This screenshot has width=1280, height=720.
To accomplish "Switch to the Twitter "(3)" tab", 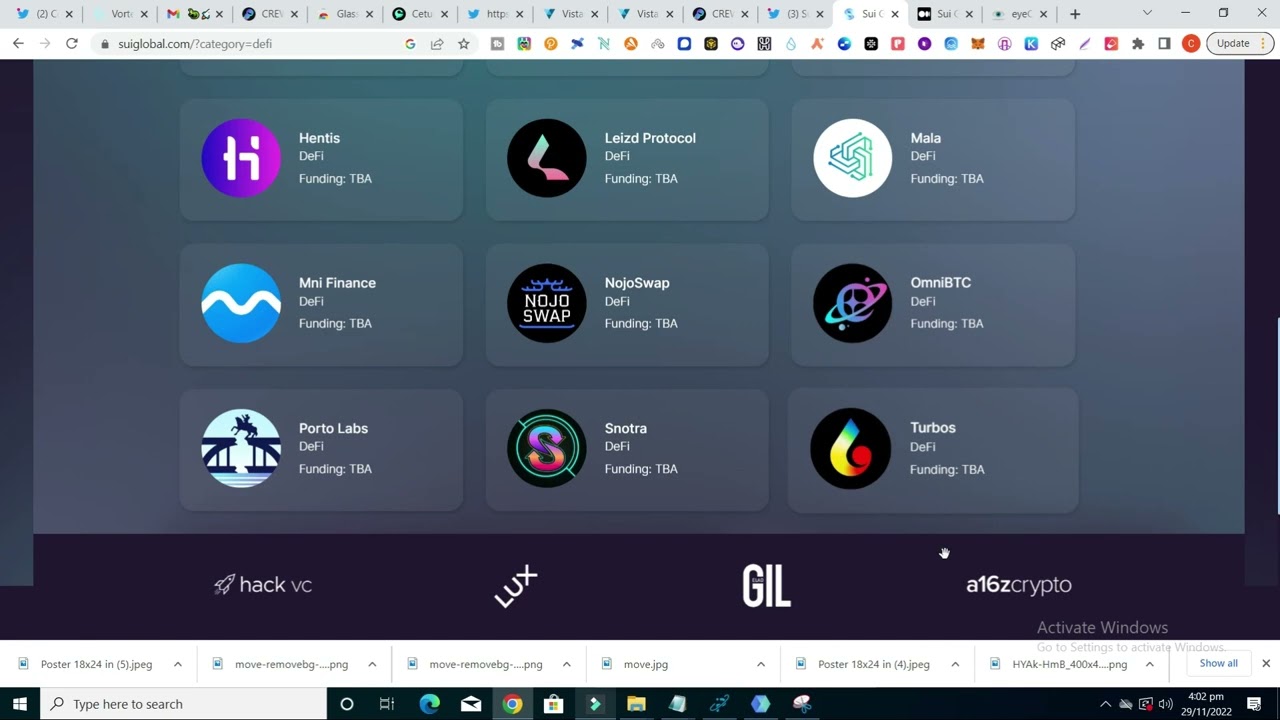I will 795,14.
